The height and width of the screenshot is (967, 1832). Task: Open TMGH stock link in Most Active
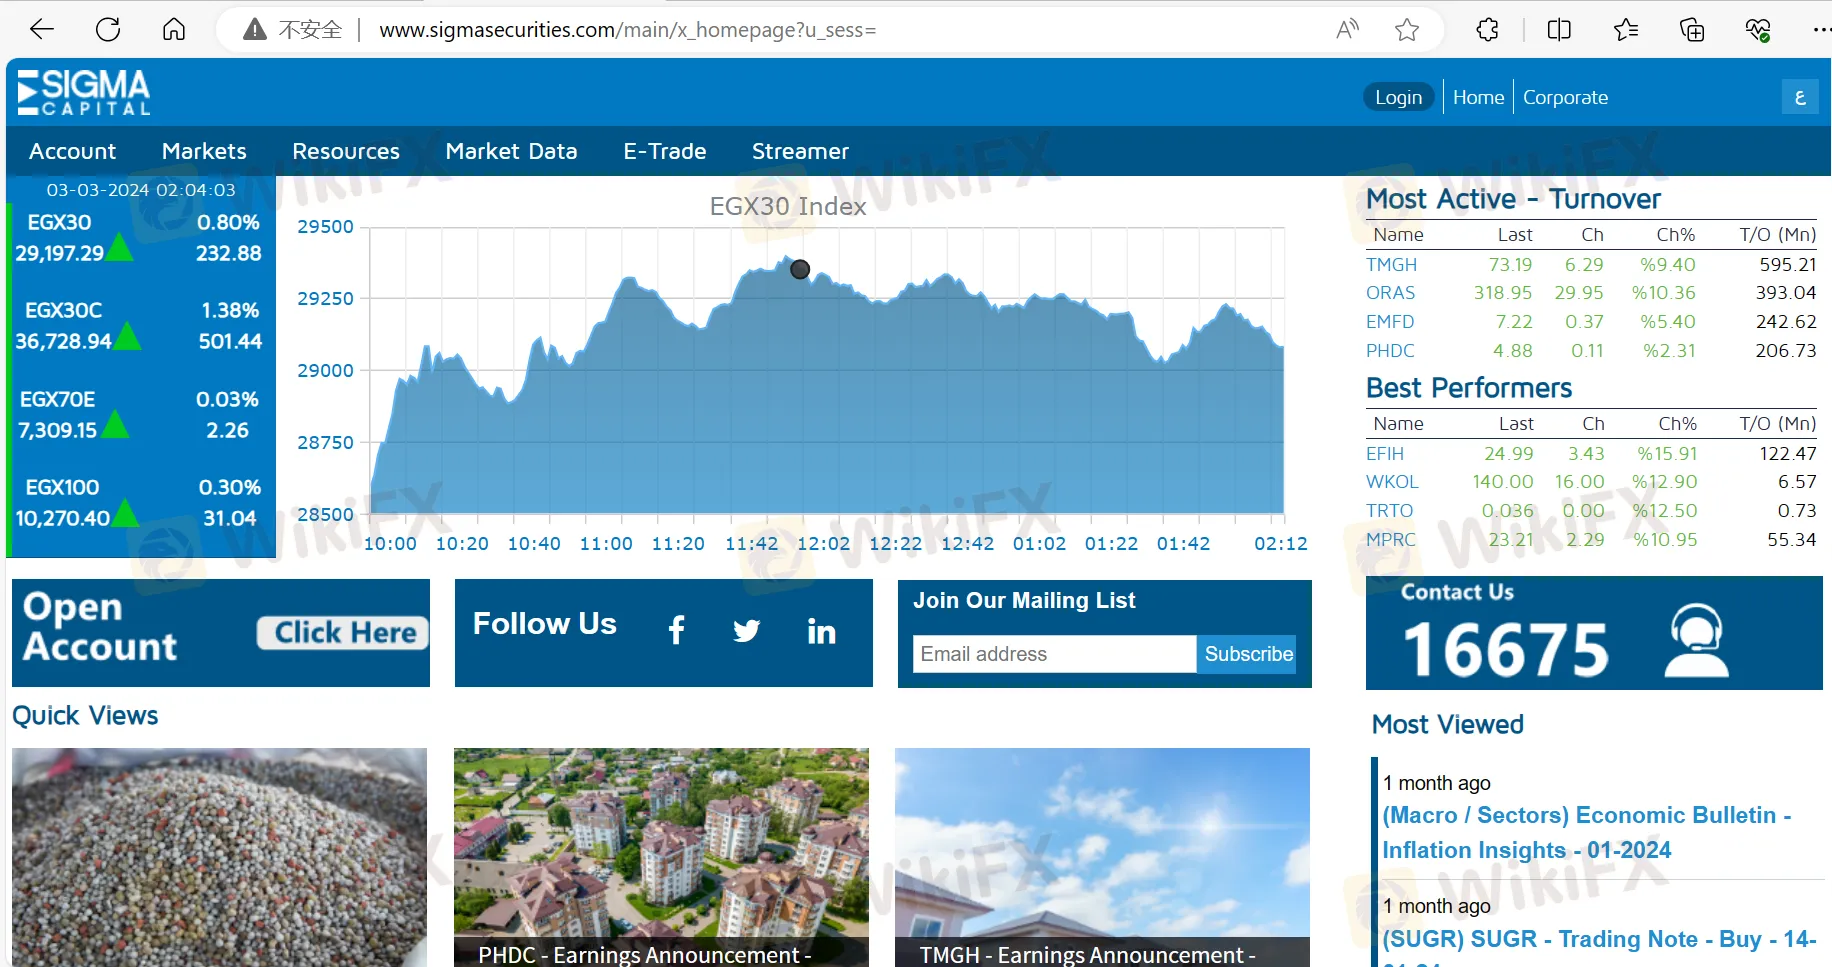point(1391,265)
